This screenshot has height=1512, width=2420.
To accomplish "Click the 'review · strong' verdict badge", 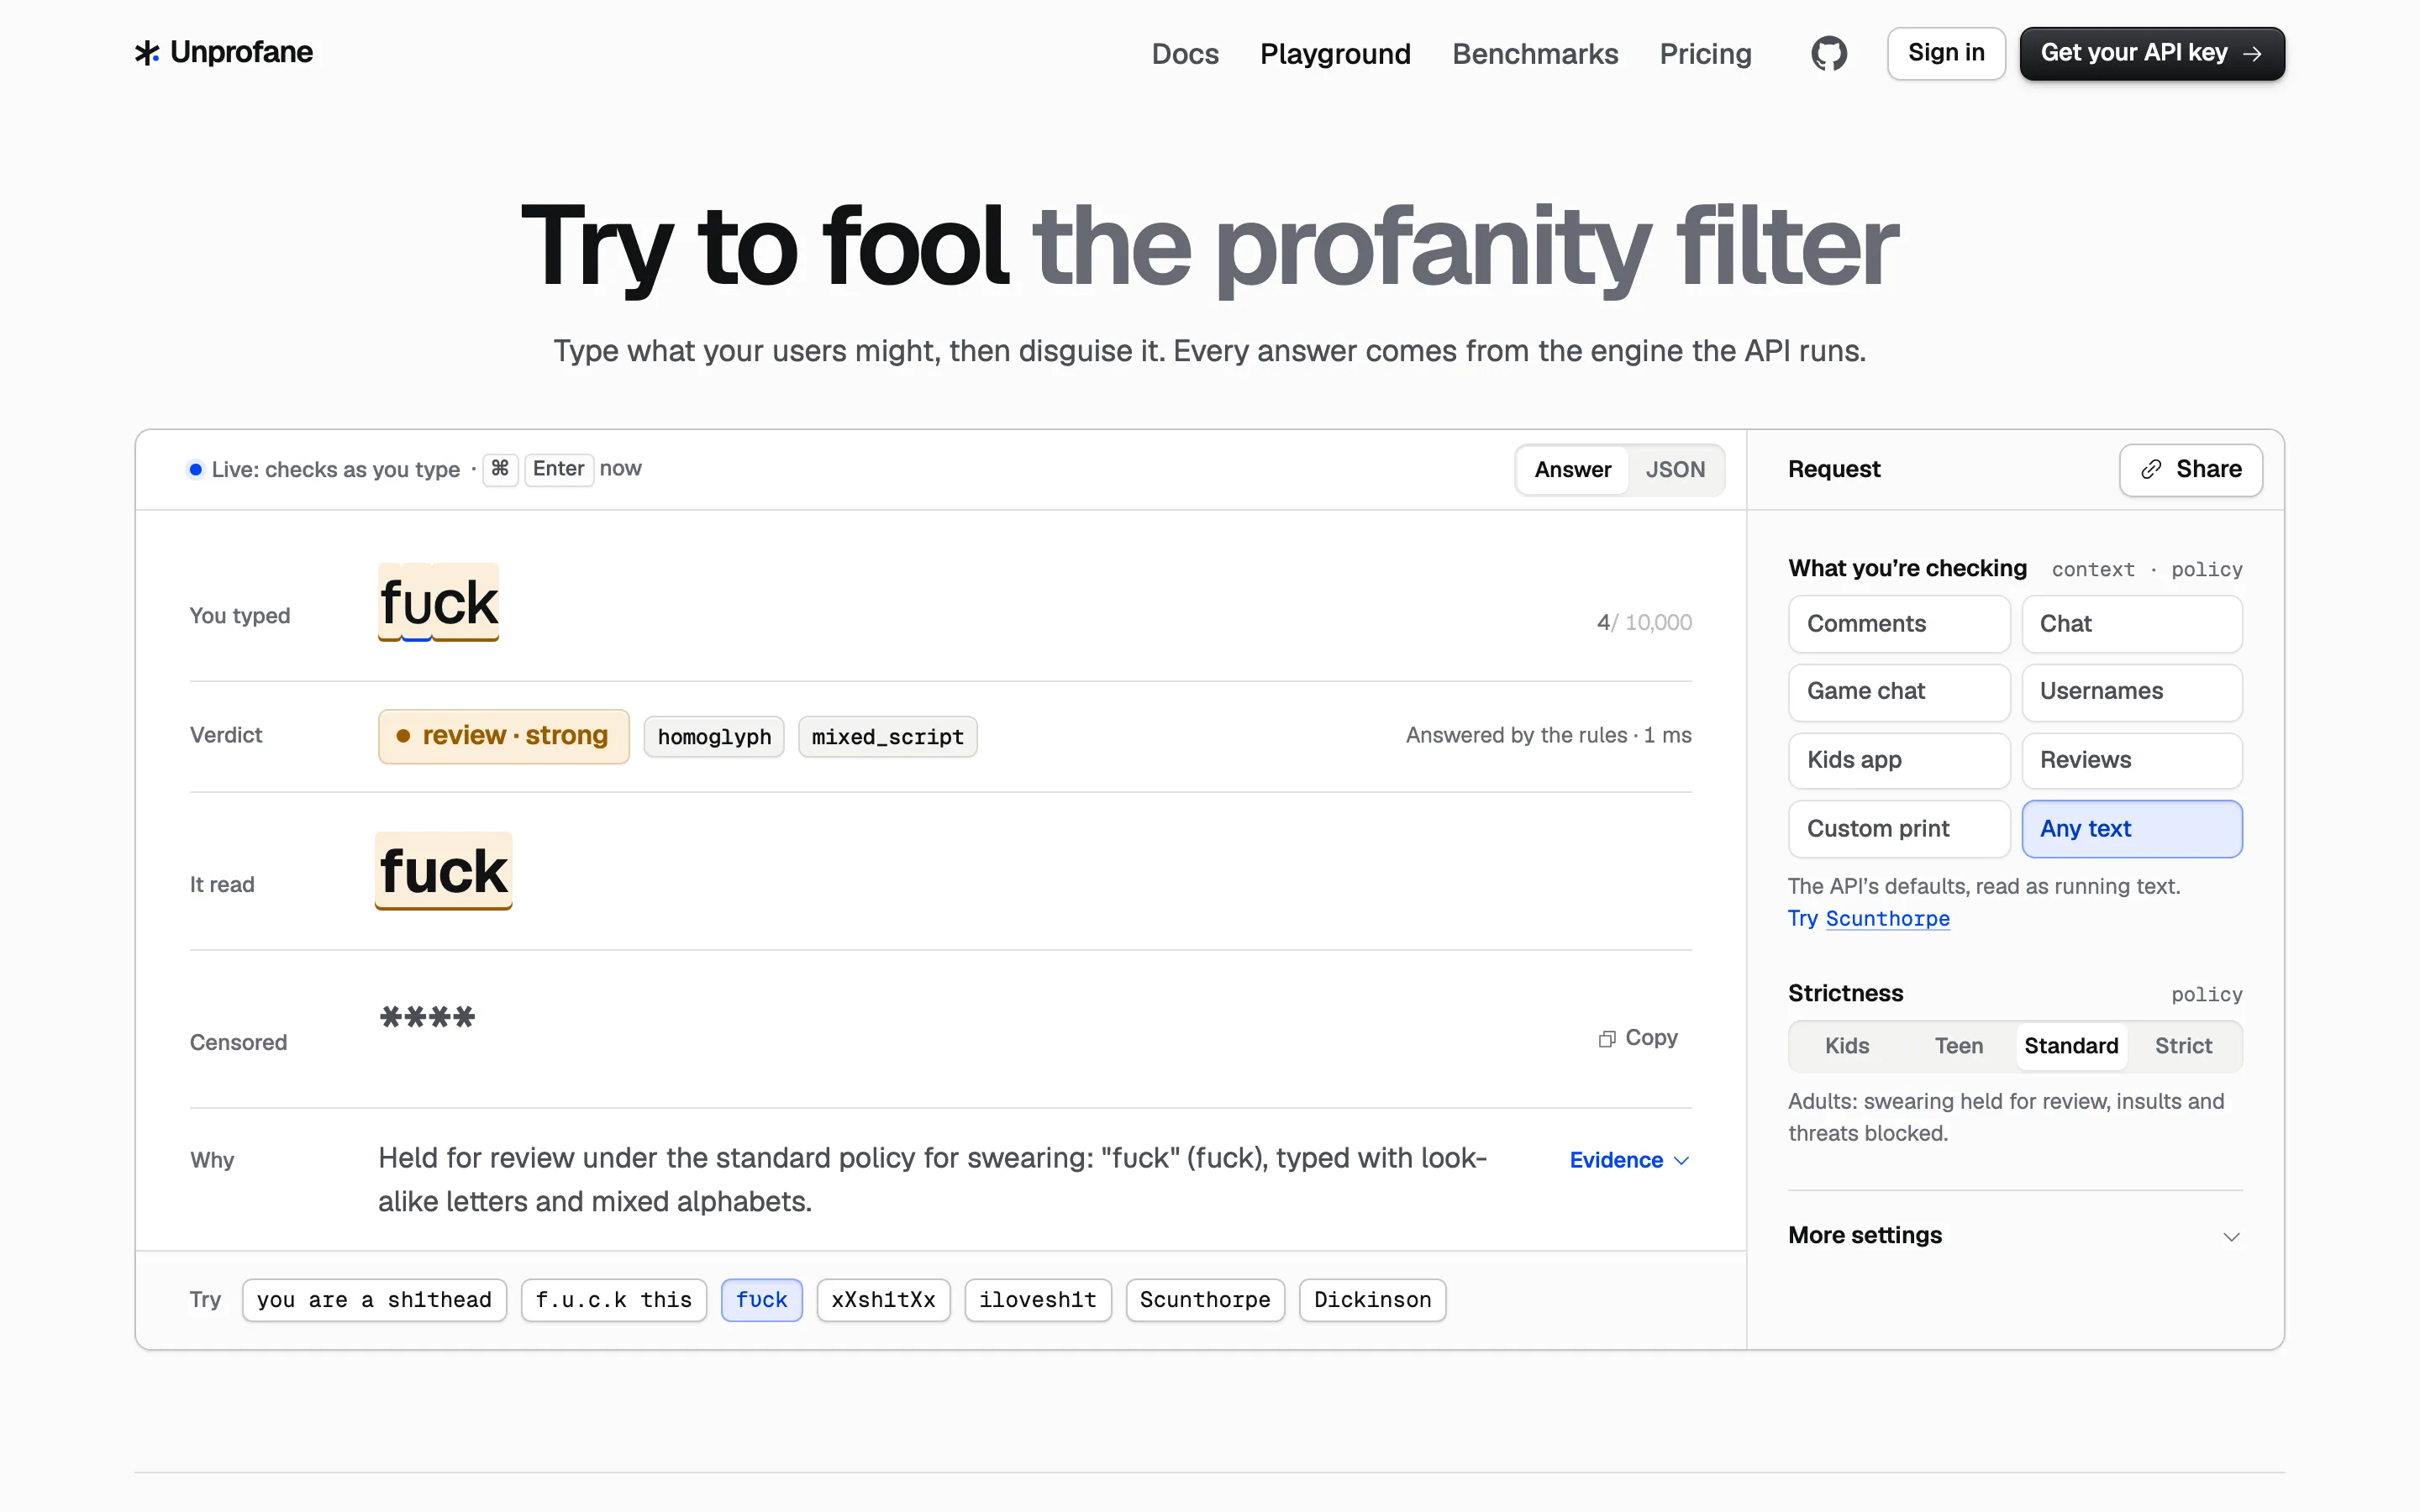I will 503,736.
